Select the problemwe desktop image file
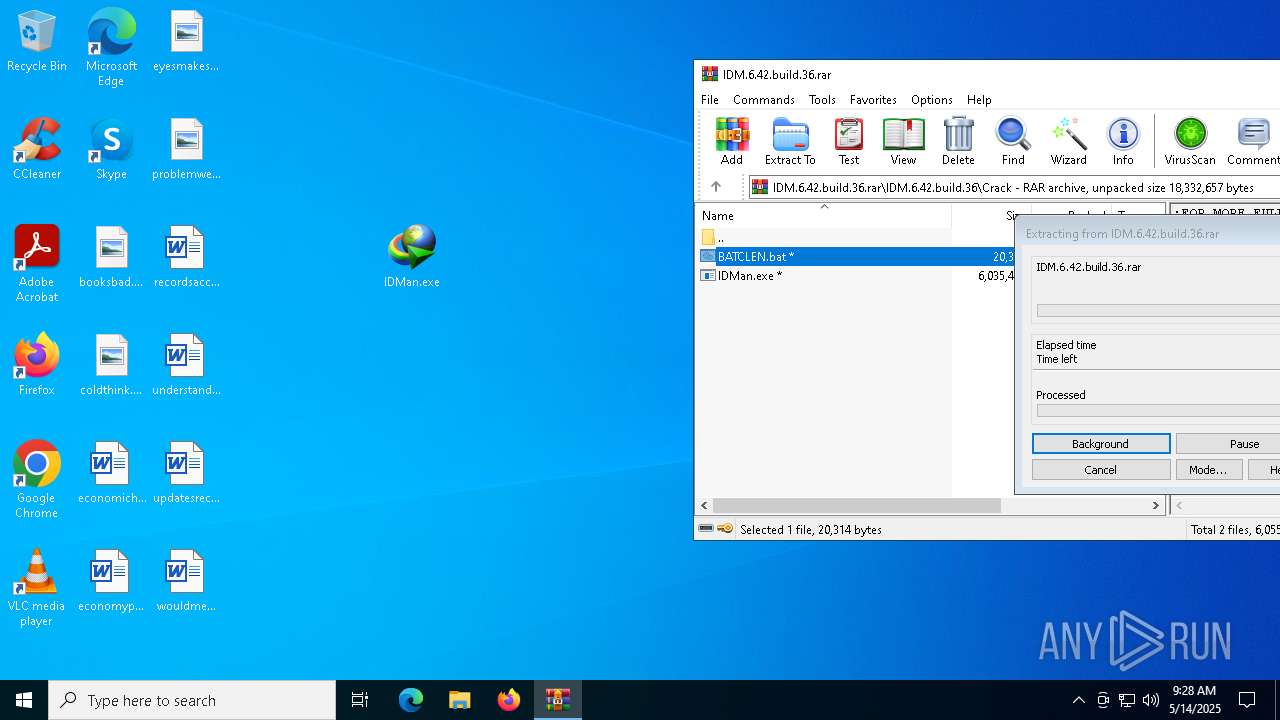Viewport: 1280px width, 720px height. [186, 149]
